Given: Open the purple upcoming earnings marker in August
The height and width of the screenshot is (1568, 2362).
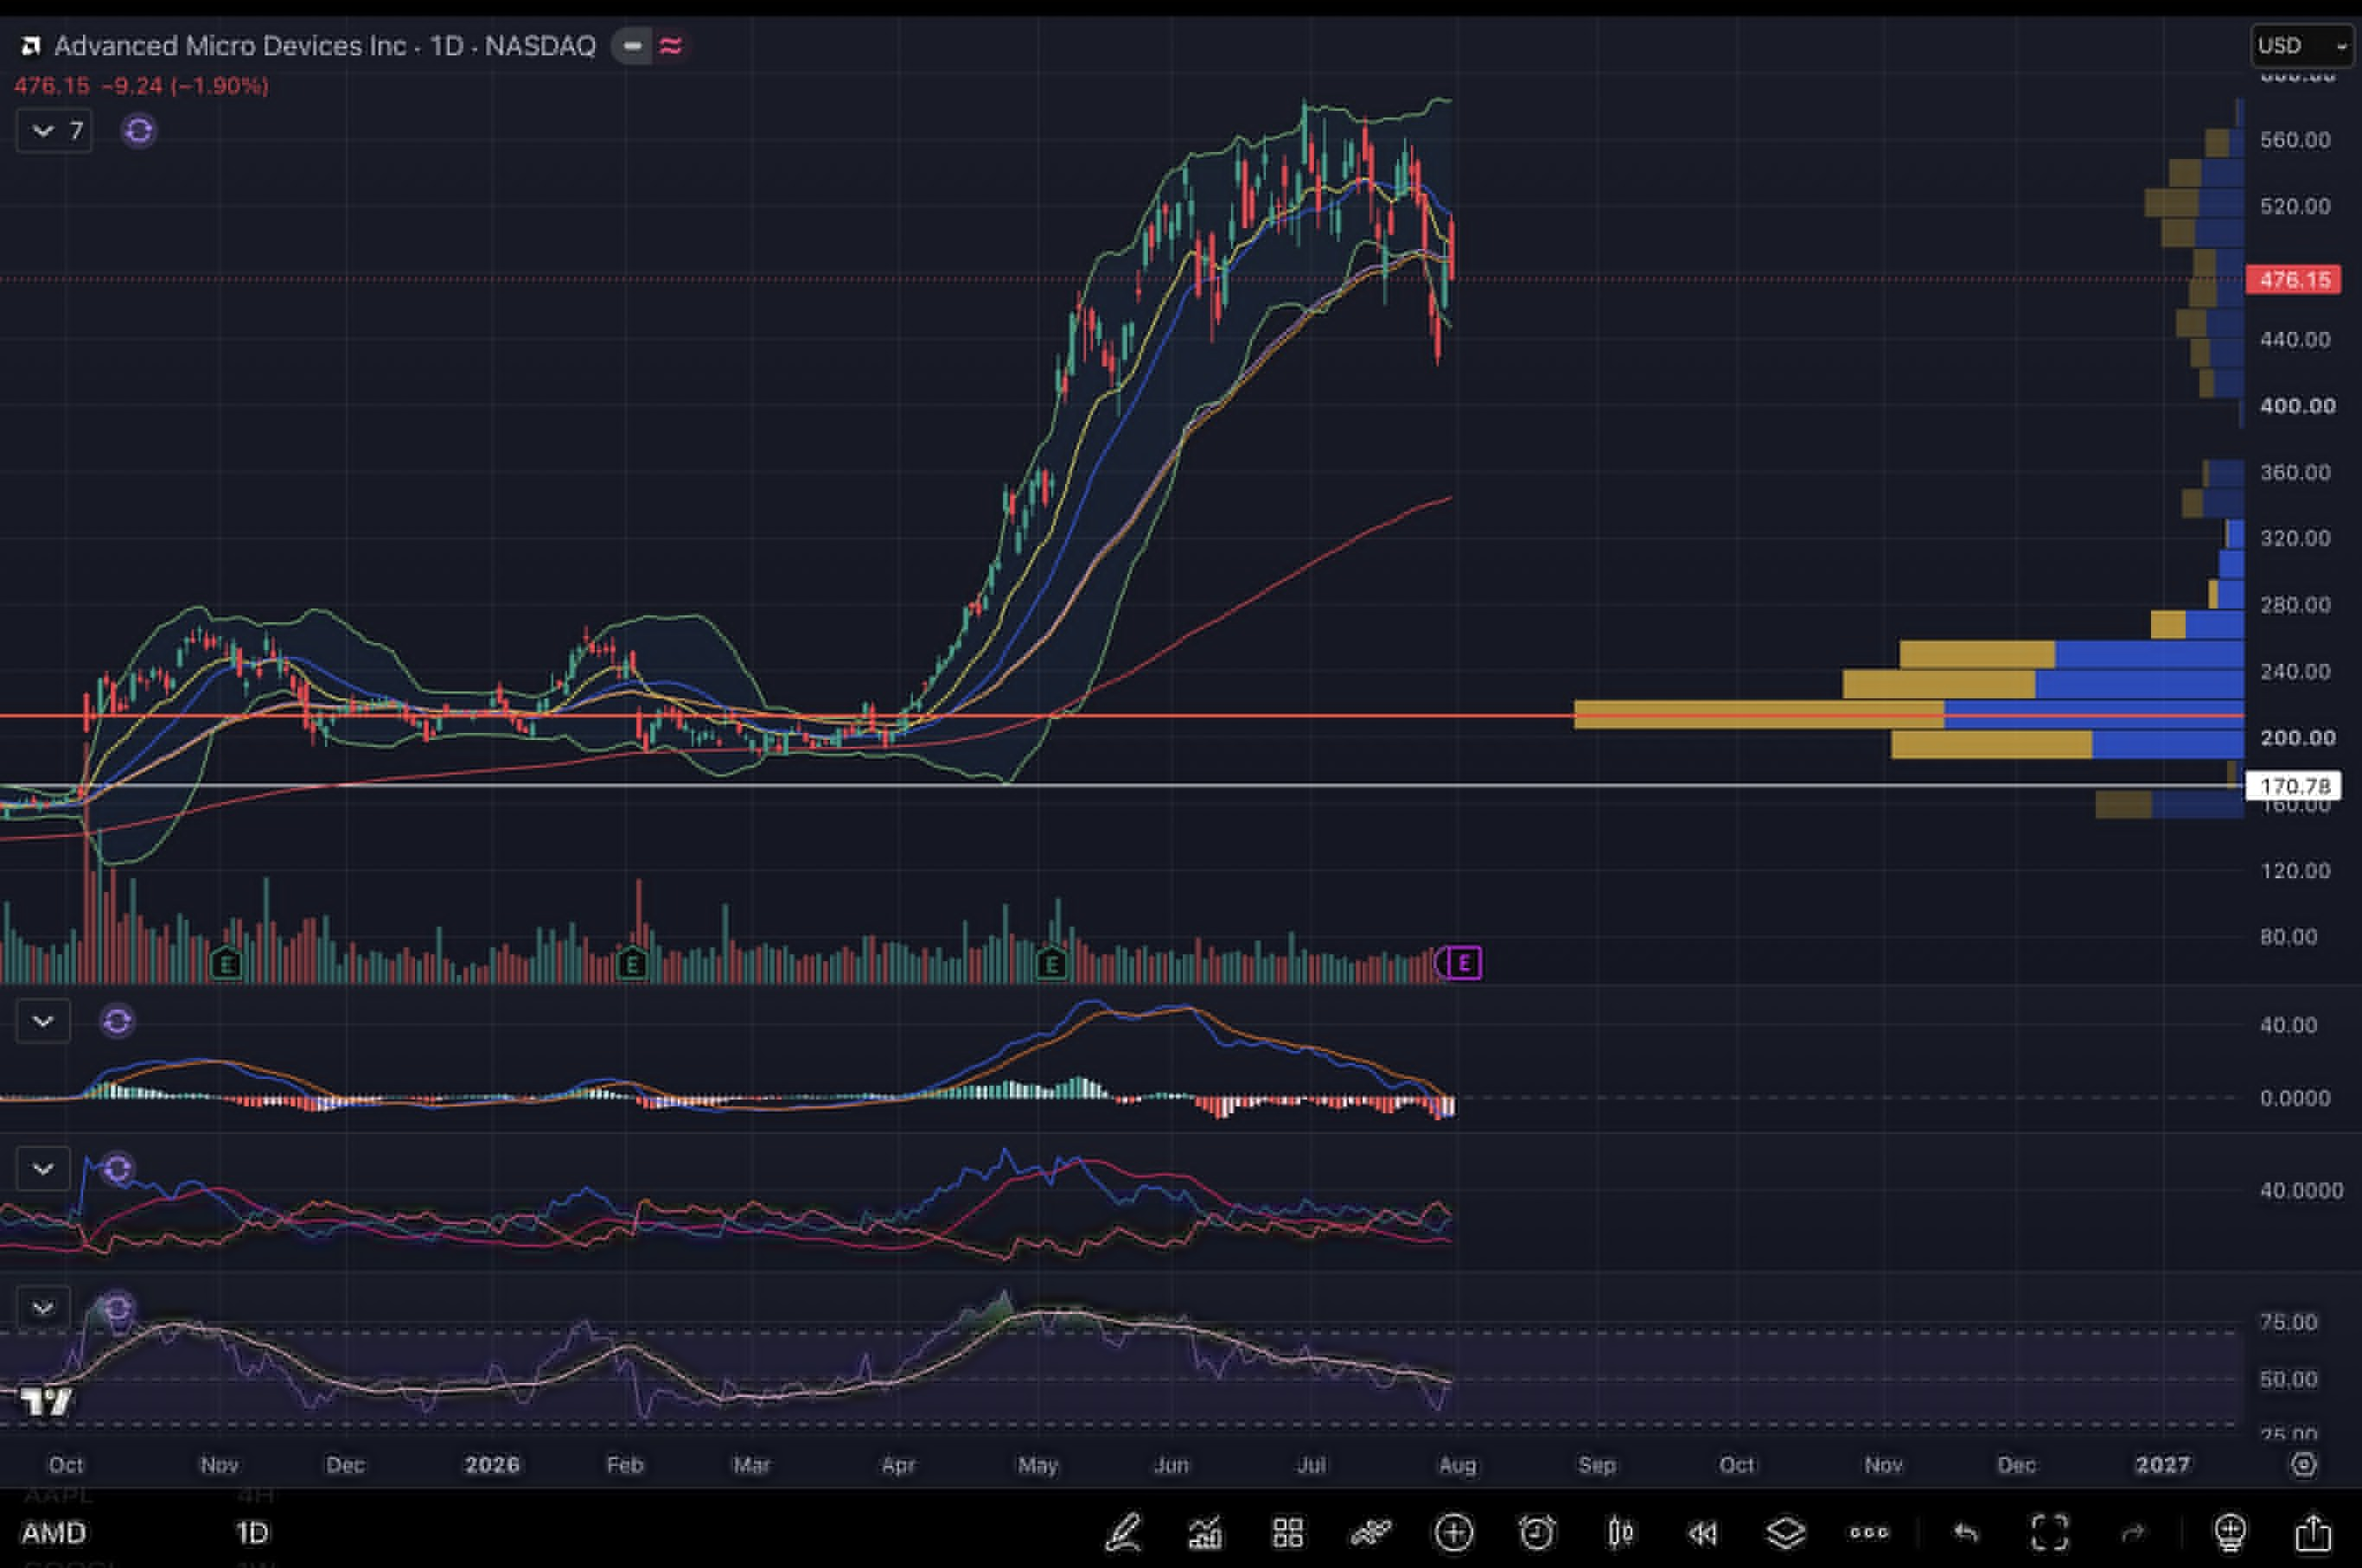Looking at the screenshot, I should [x=1463, y=963].
